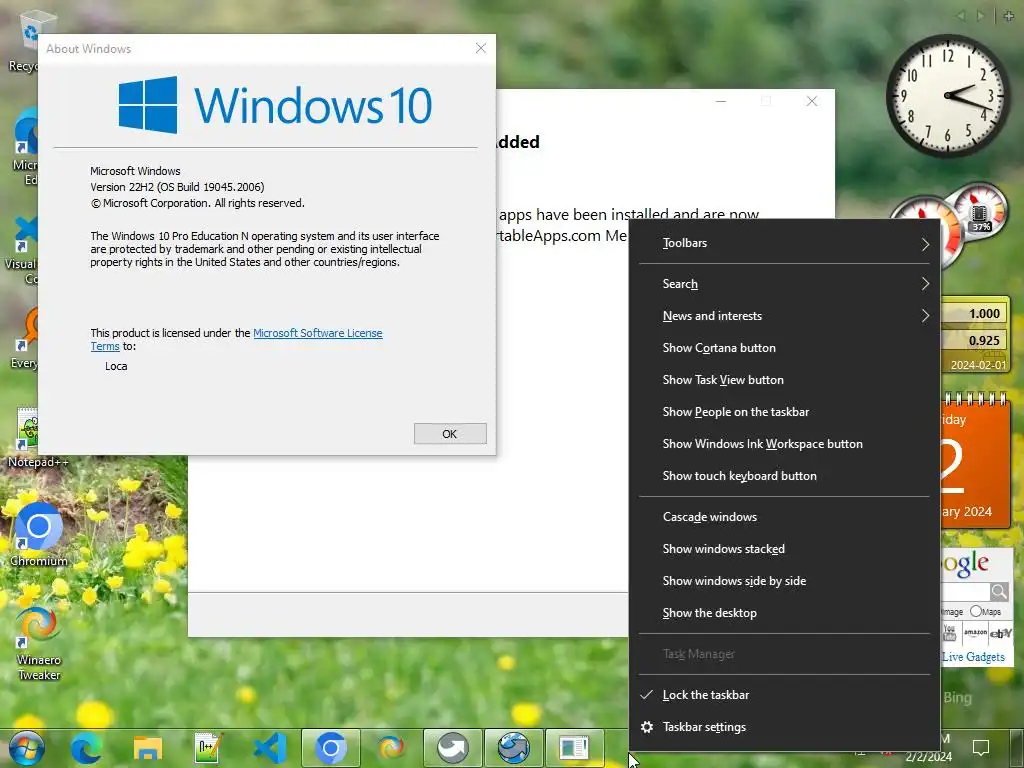Expand the Search submenu
The height and width of the screenshot is (768, 1024).
click(x=784, y=284)
